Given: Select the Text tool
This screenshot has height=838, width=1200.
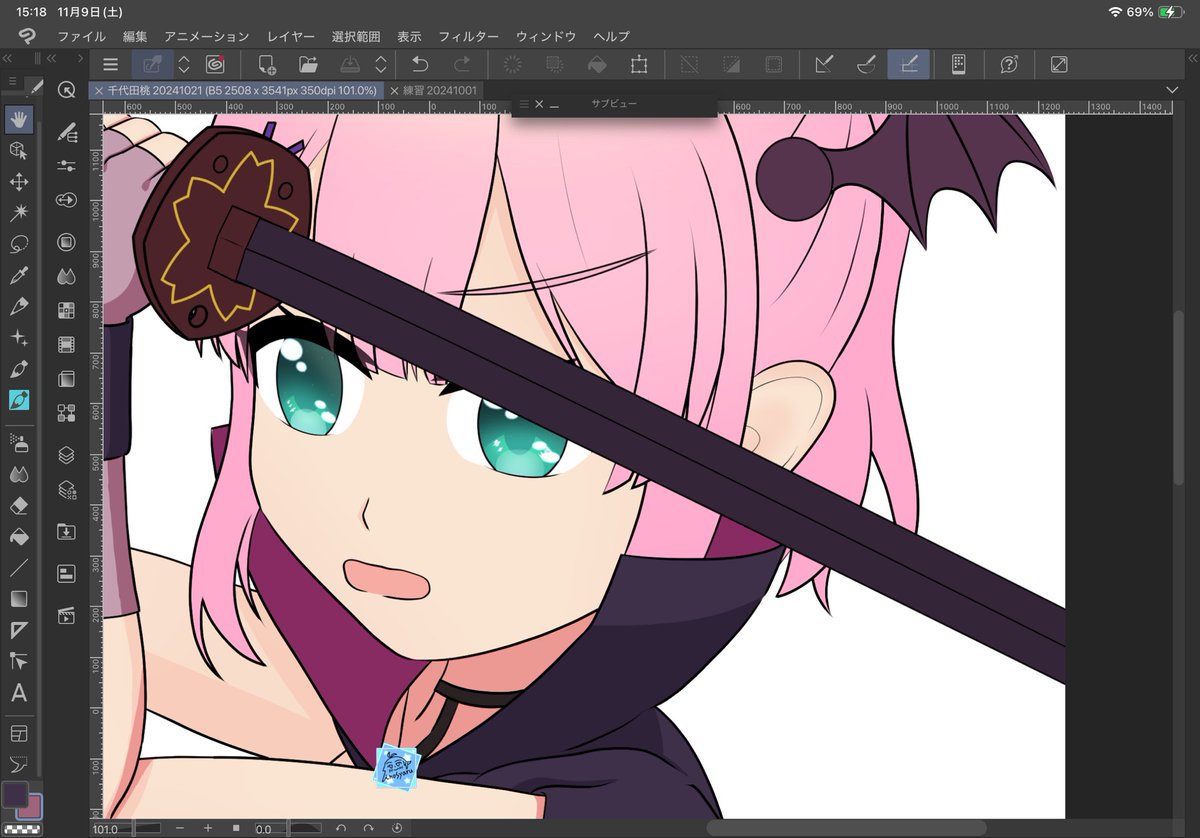Looking at the screenshot, I should tap(18, 693).
